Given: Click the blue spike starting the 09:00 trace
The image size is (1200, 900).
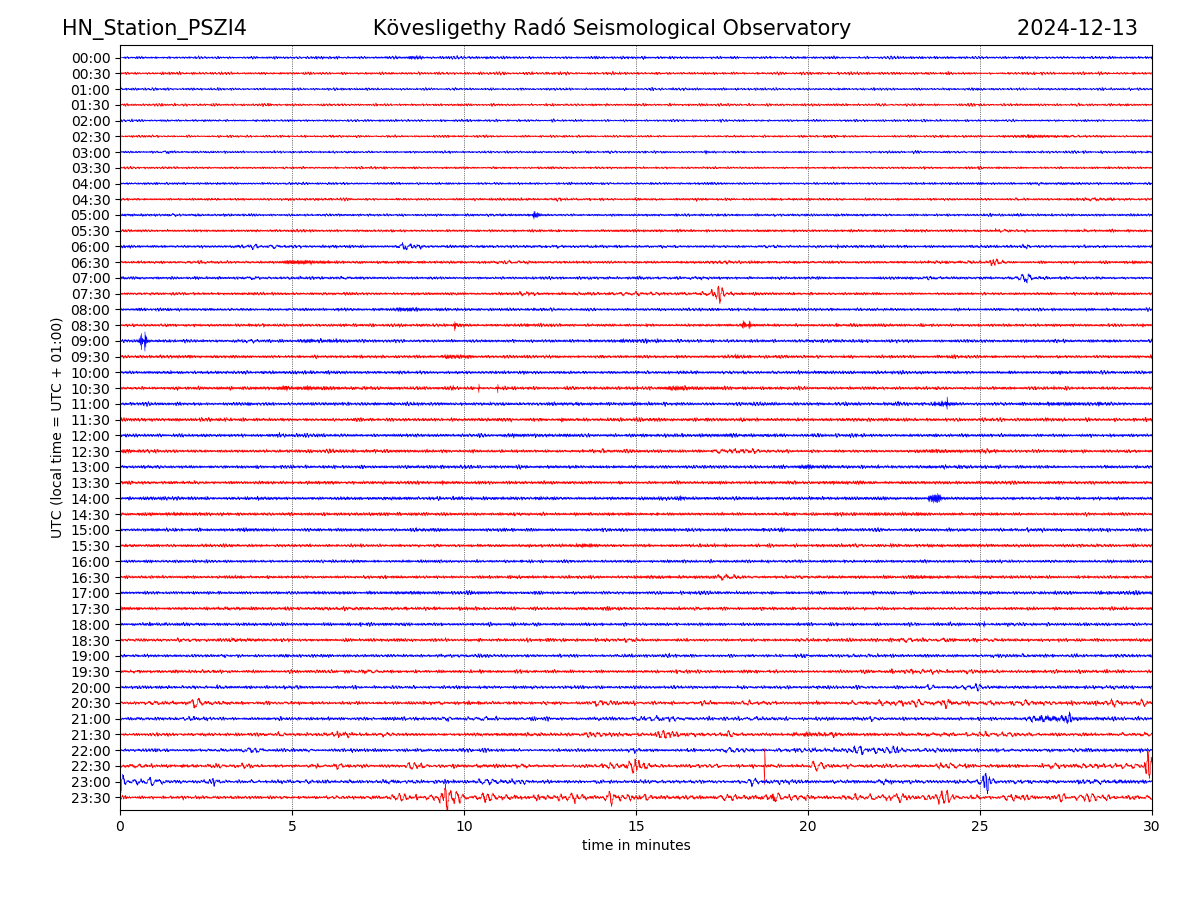Looking at the screenshot, I should click(x=143, y=341).
